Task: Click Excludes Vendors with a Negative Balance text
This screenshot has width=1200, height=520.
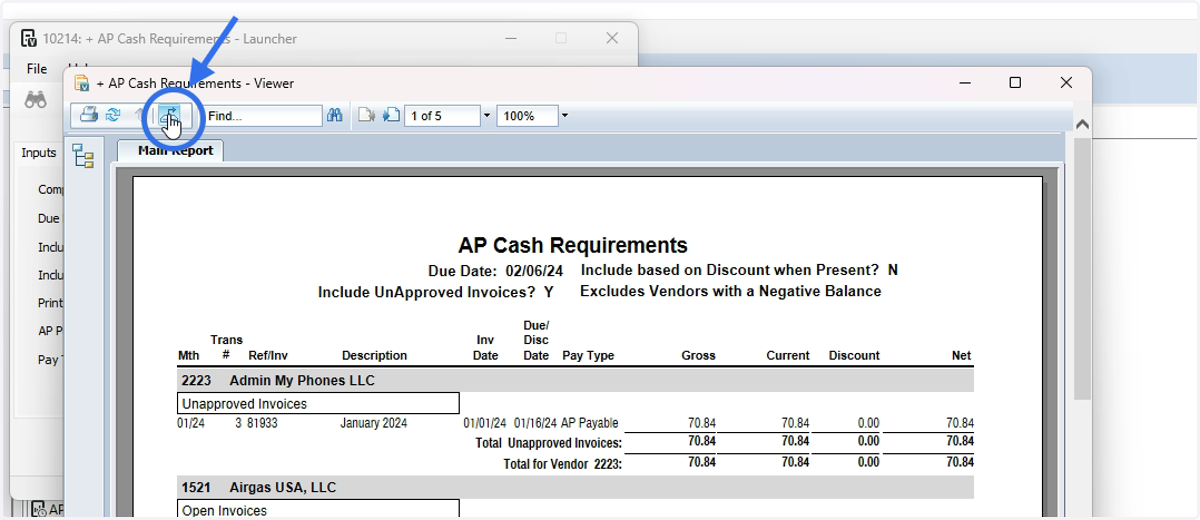Action: point(730,291)
